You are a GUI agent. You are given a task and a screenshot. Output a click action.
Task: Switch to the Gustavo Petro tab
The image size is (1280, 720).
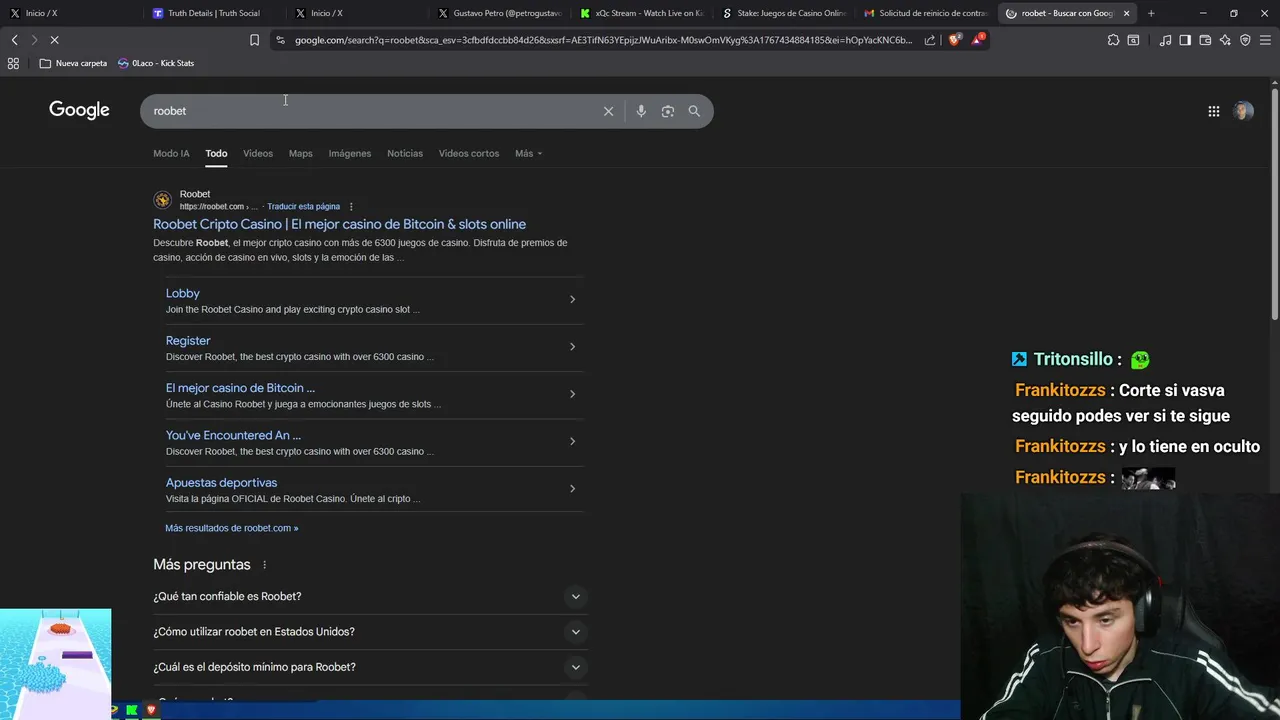500,13
